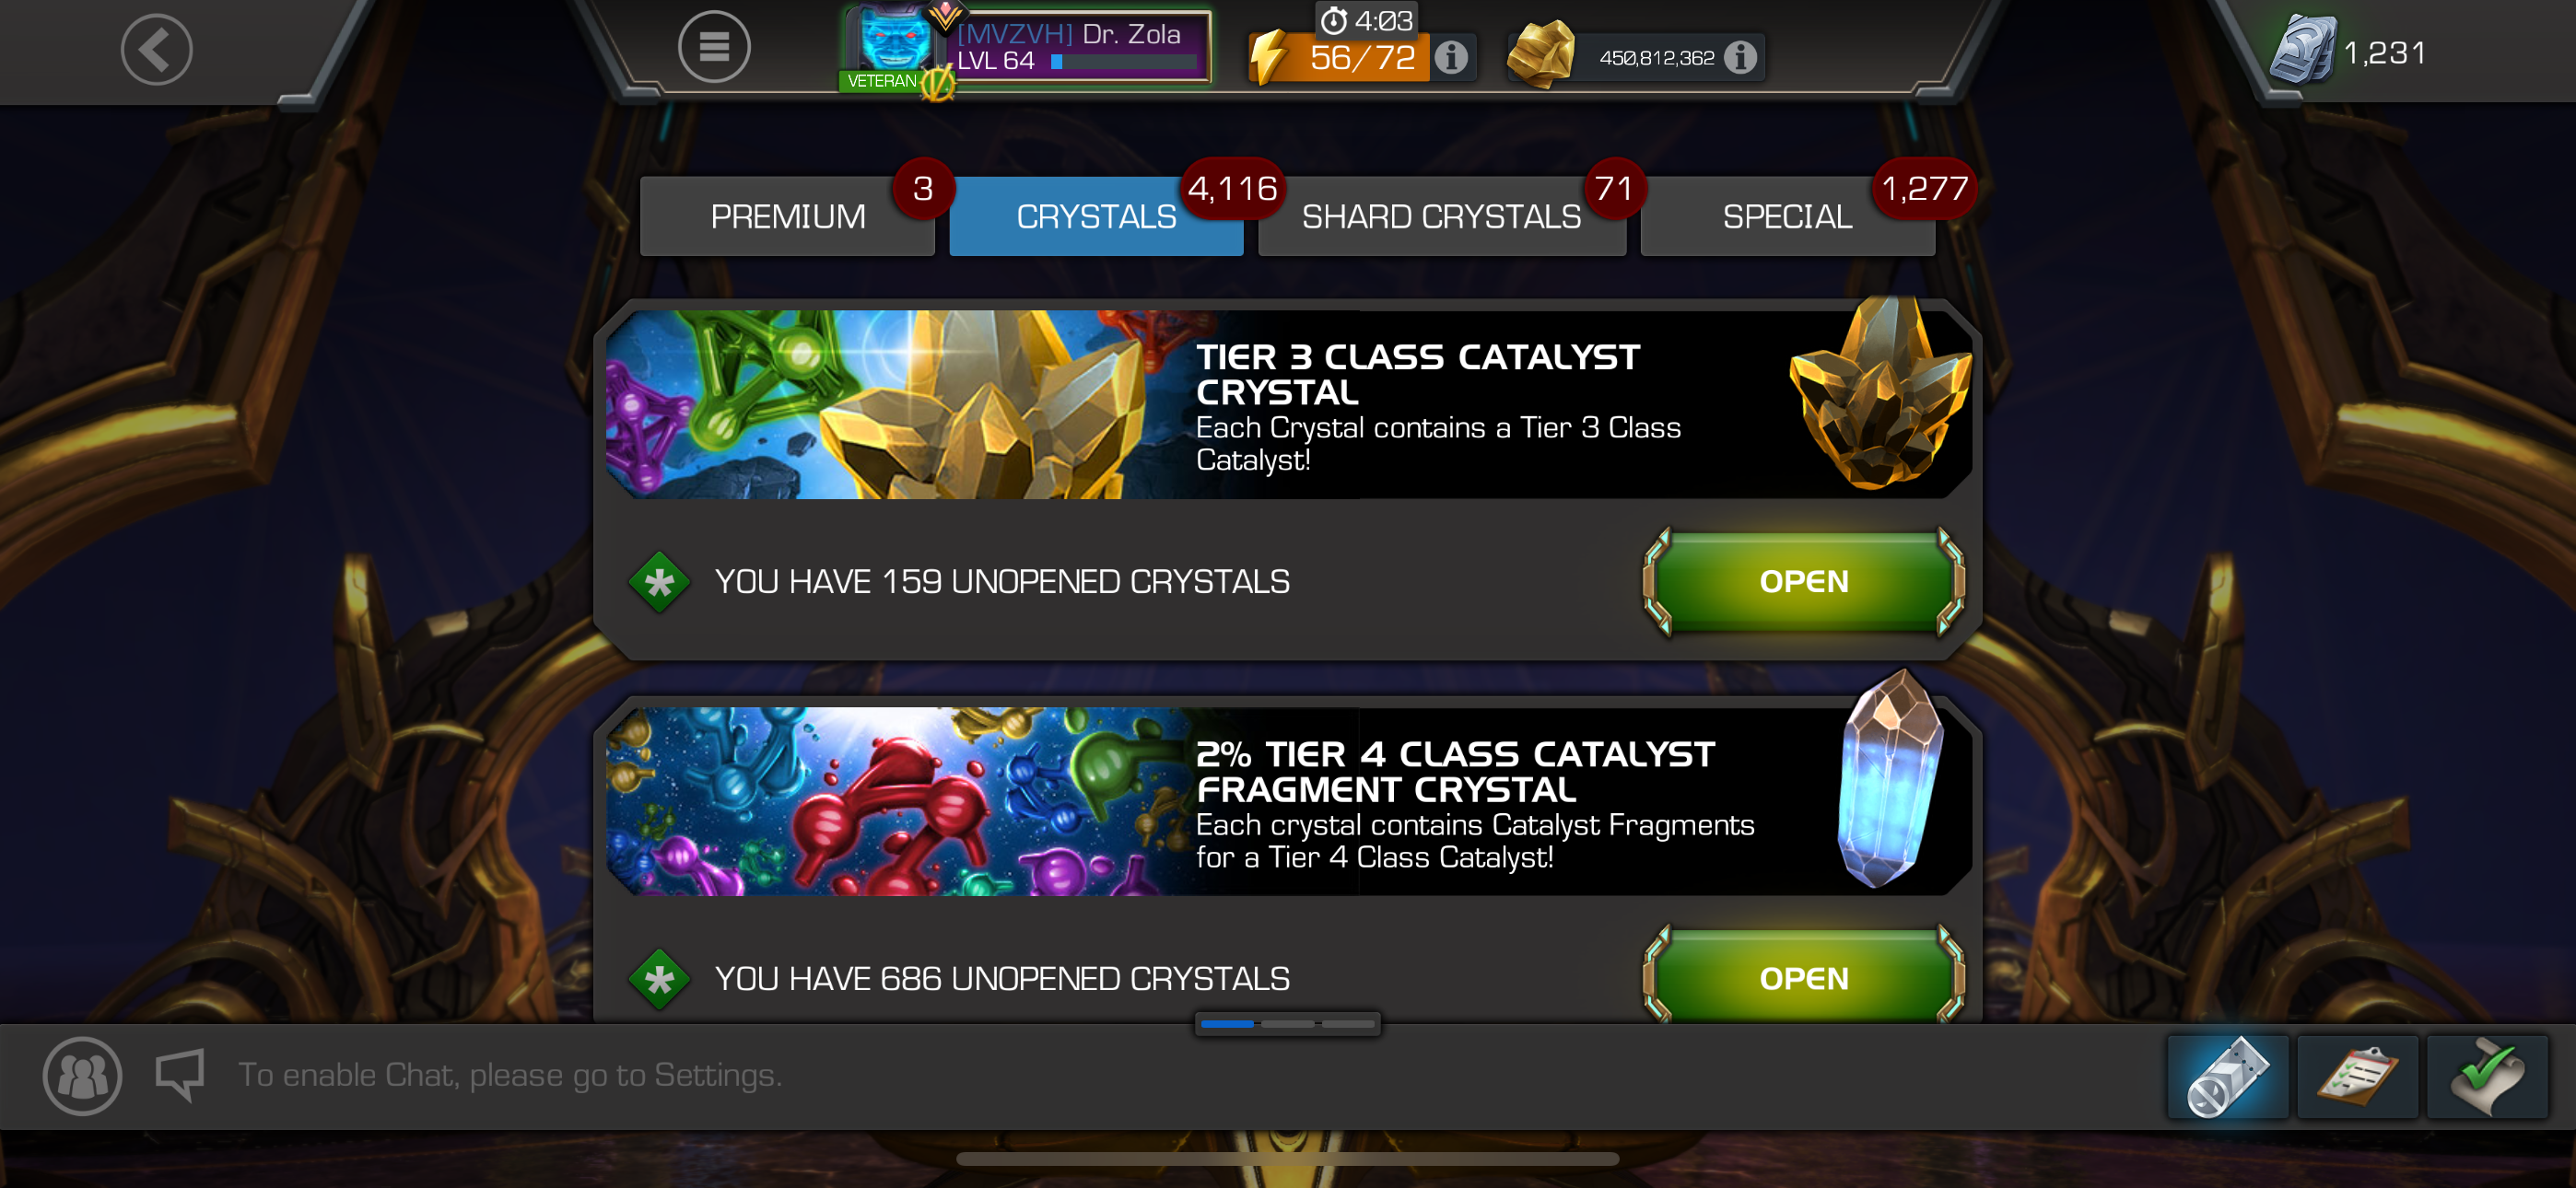This screenshot has height=1188, width=2576.
Task: Go back using the arrow icon
Action: [x=156, y=49]
